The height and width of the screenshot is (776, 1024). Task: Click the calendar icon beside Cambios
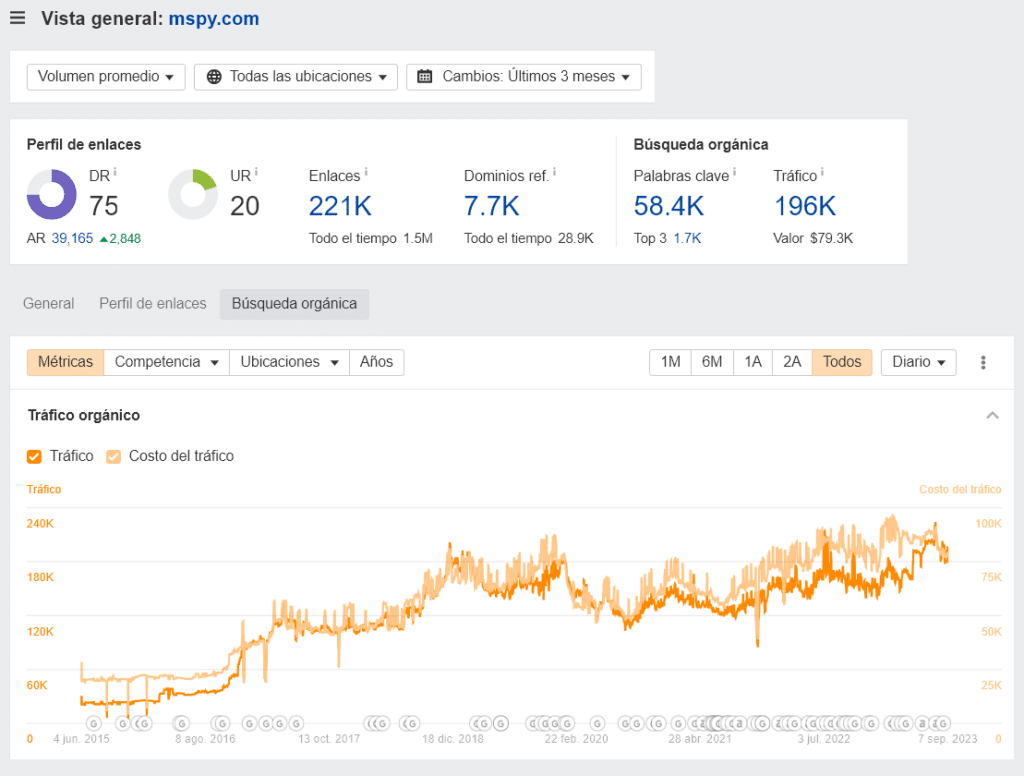point(424,76)
